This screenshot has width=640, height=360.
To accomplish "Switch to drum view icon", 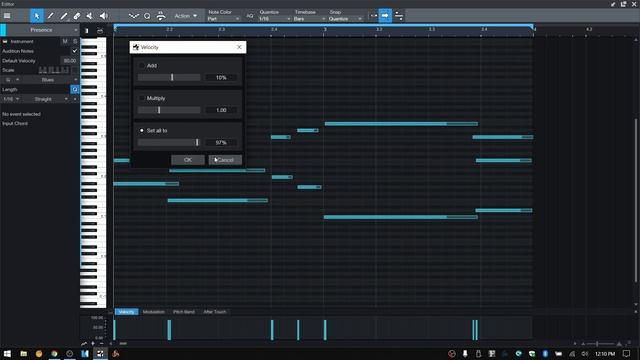I will tap(100, 31).
